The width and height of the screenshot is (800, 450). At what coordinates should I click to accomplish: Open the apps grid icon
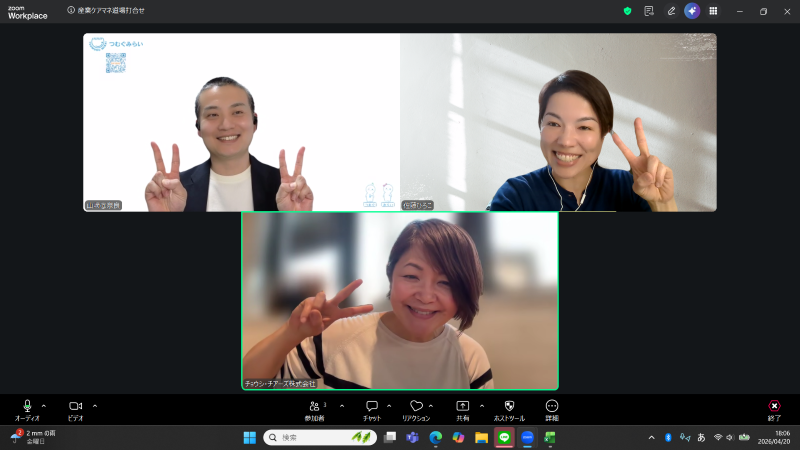pos(713,11)
